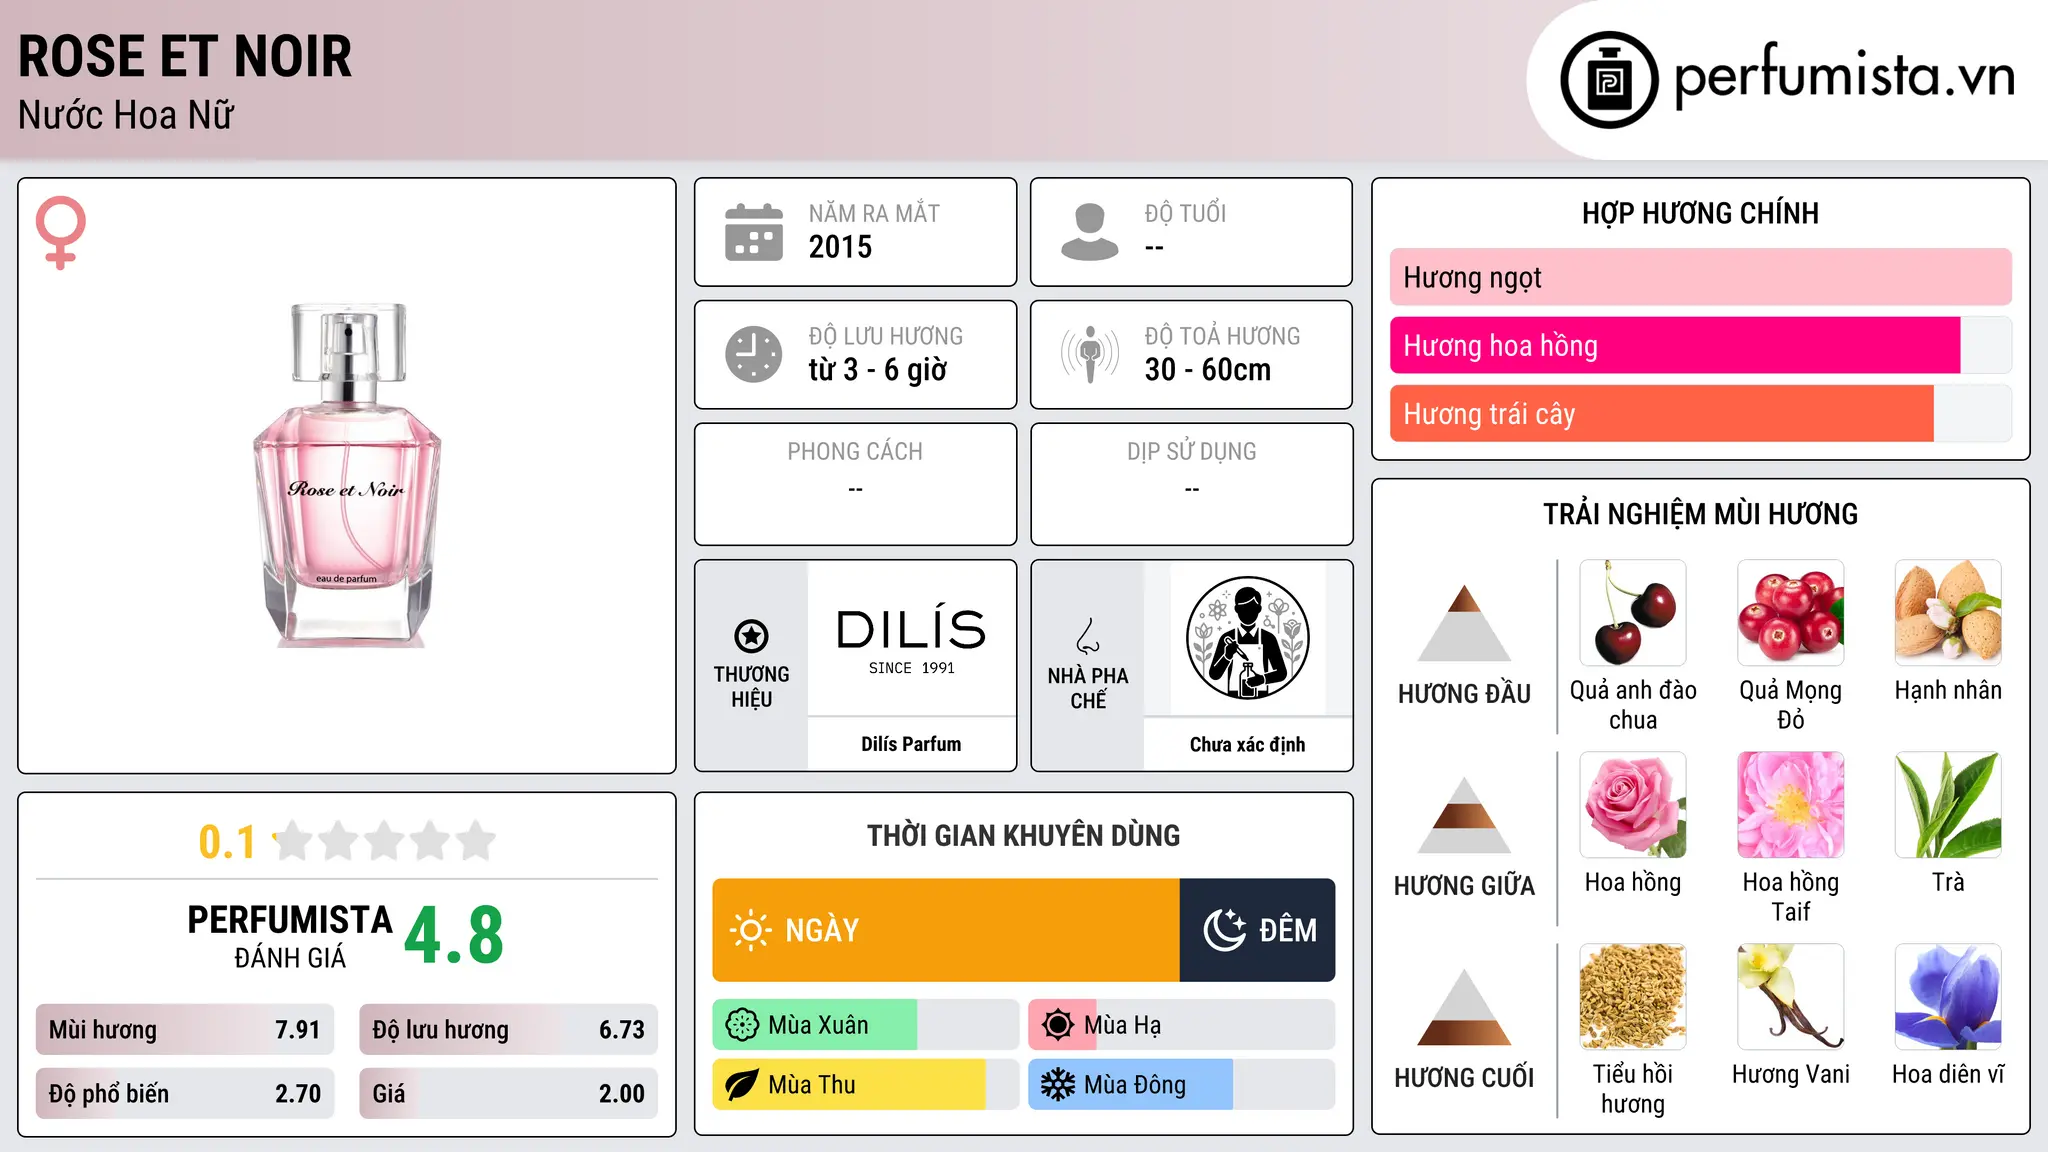Click the Hương đầu pyramid icon
Screen dimensions: 2048x1152
1464,623
